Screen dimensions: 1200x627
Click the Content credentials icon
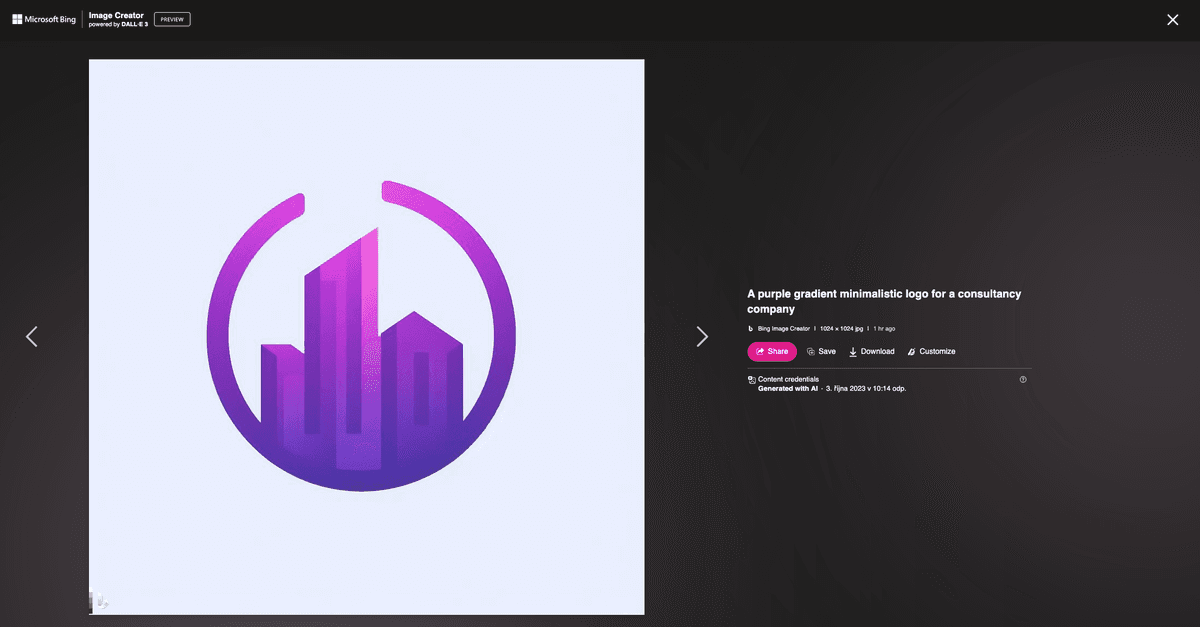(751, 380)
